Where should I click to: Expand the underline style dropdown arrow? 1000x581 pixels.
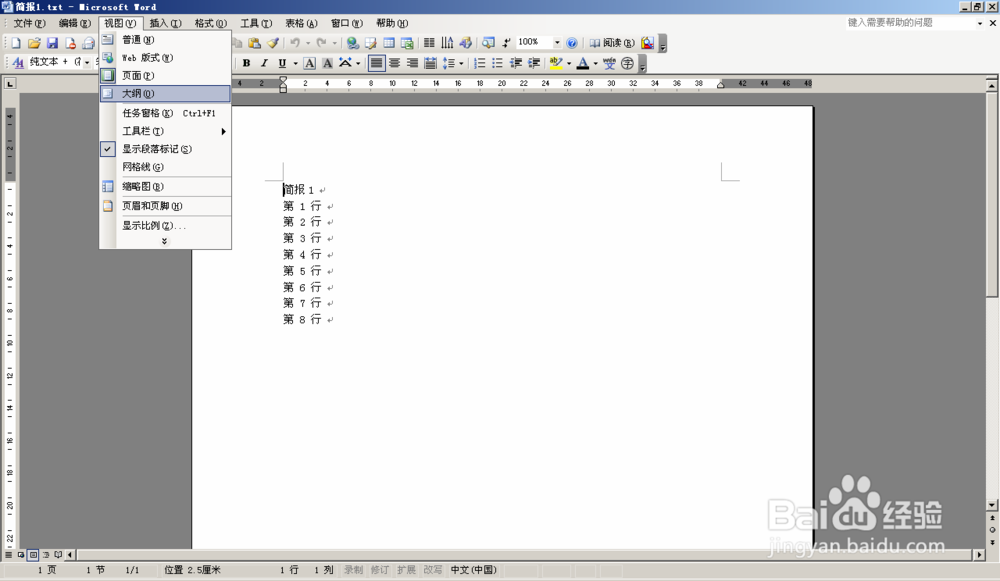(x=295, y=63)
